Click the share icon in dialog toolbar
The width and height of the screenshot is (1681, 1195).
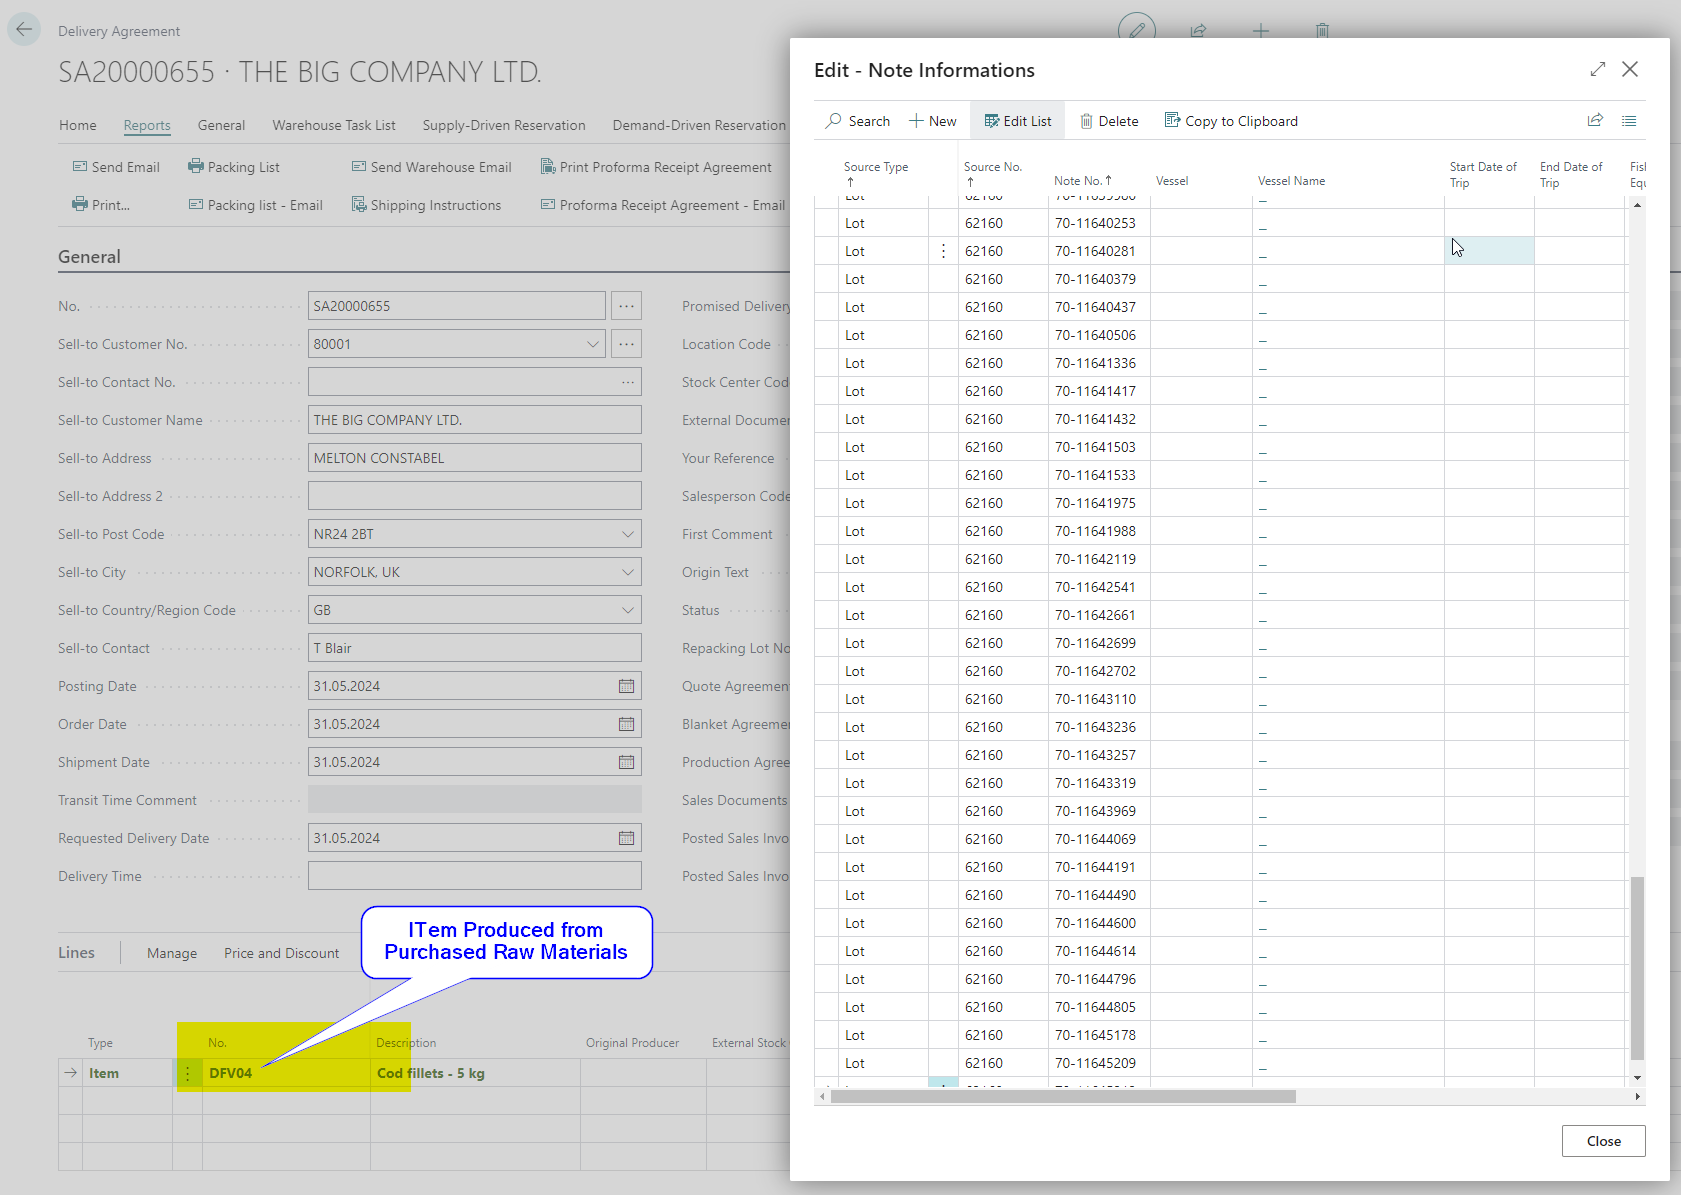click(1595, 121)
